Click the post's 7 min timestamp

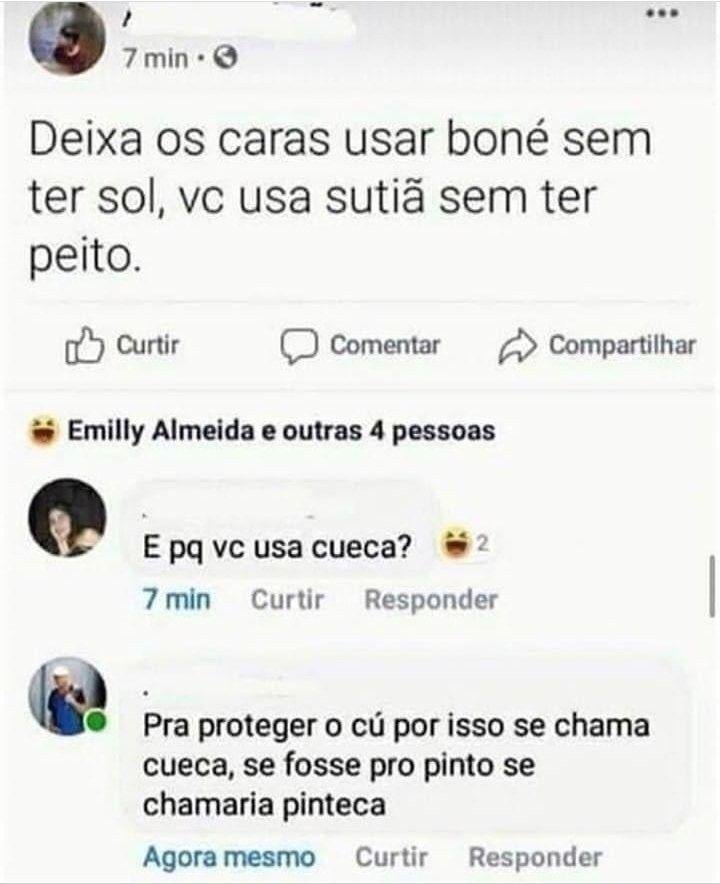coord(155,60)
